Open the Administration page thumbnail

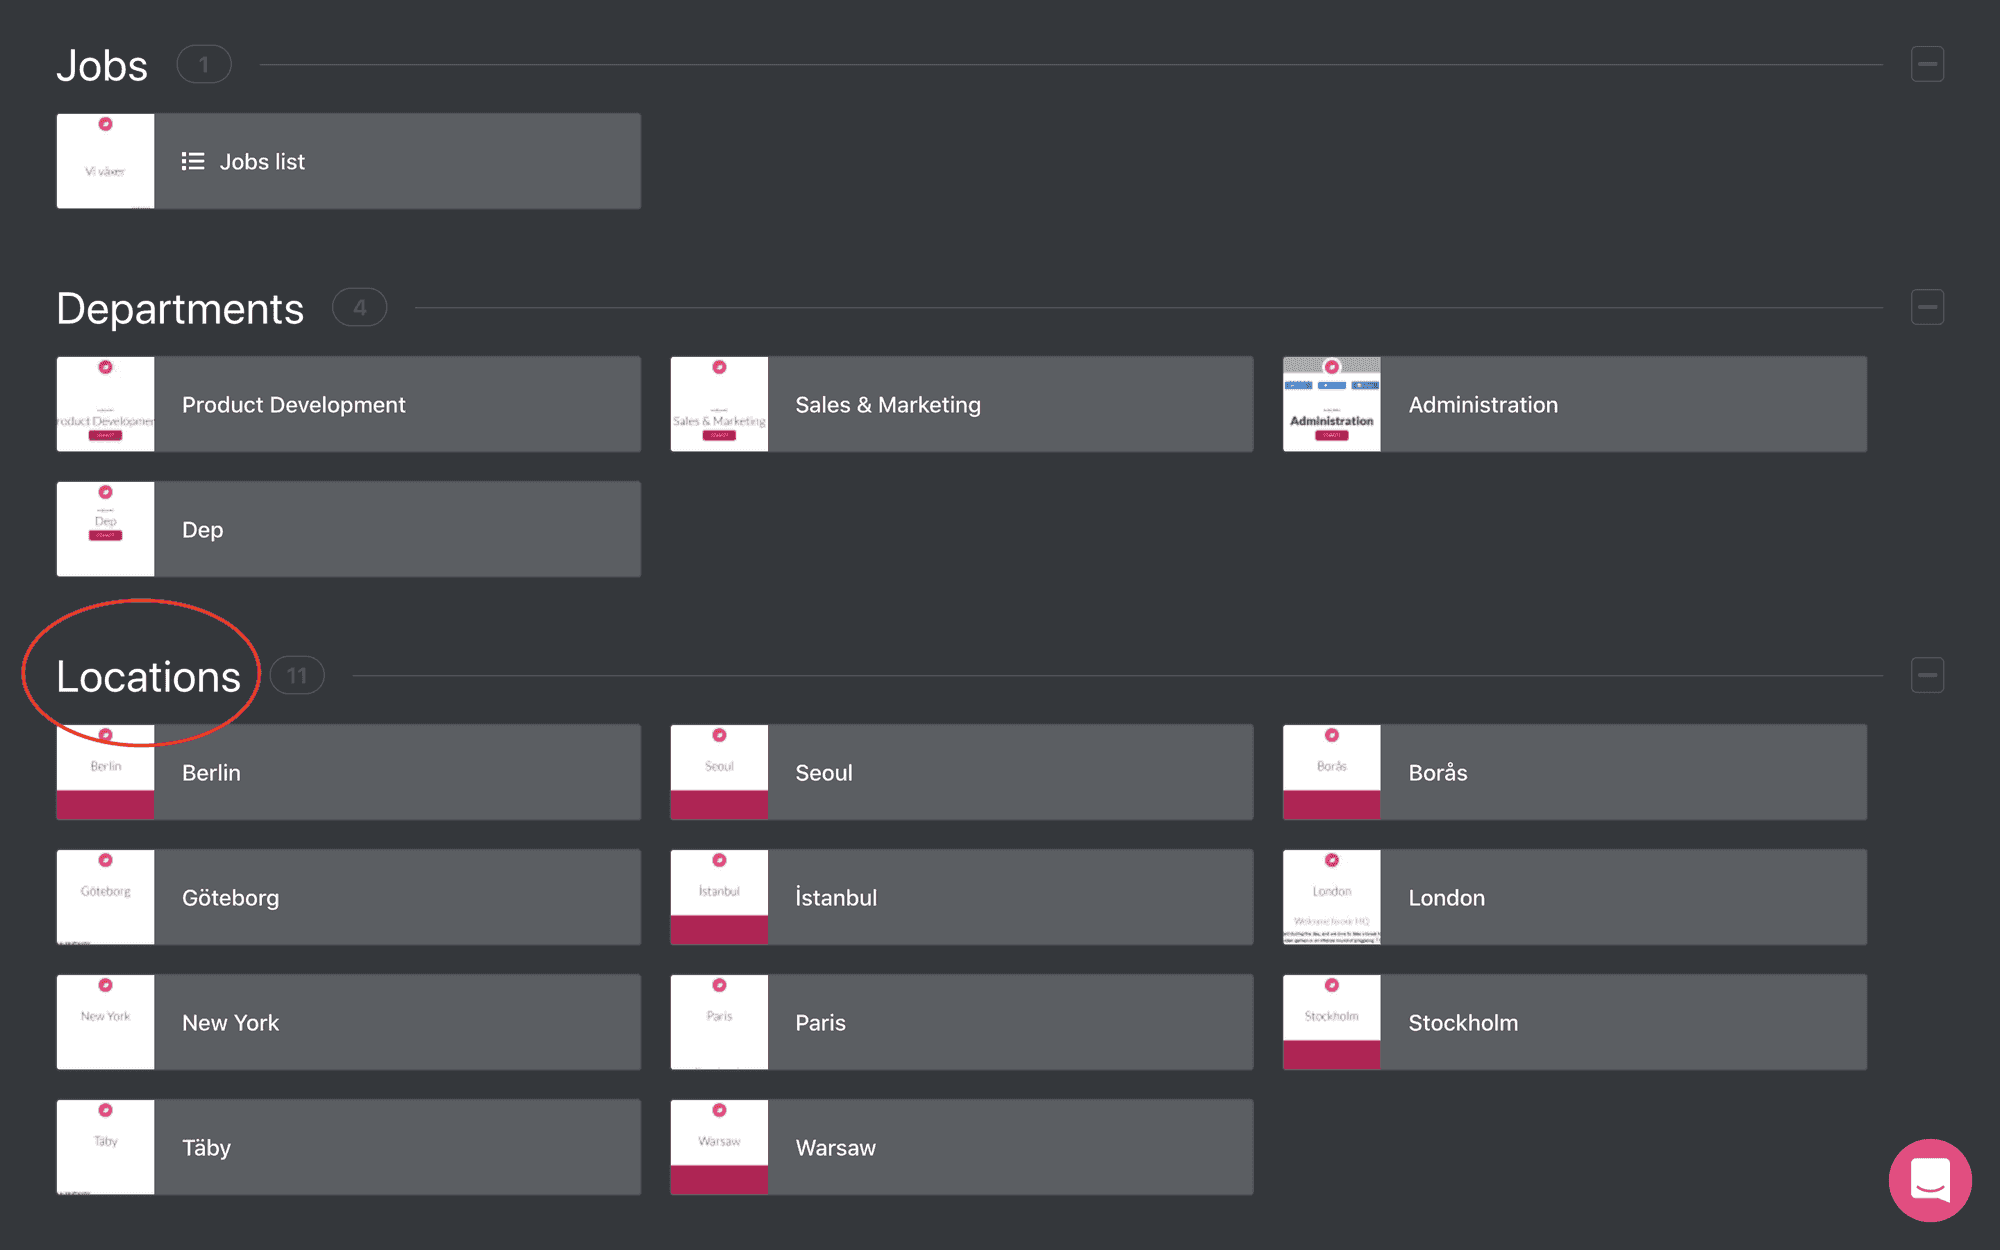1331,404
